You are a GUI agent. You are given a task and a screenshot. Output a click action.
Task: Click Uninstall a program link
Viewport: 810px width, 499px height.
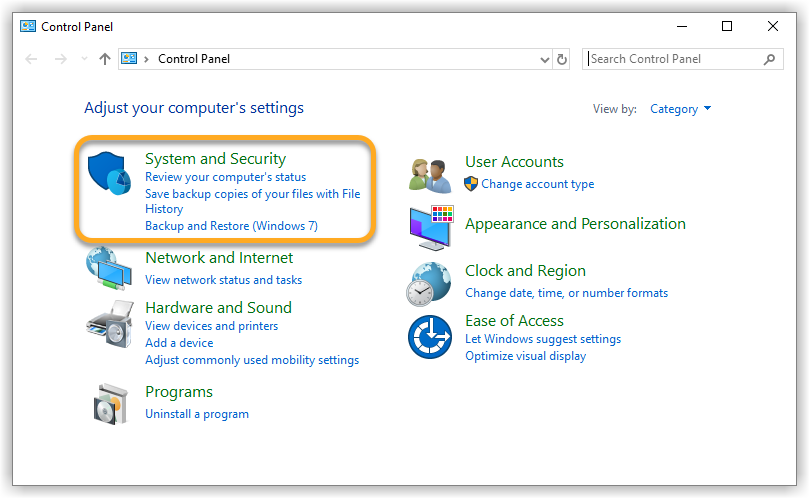tap(197, 414)
